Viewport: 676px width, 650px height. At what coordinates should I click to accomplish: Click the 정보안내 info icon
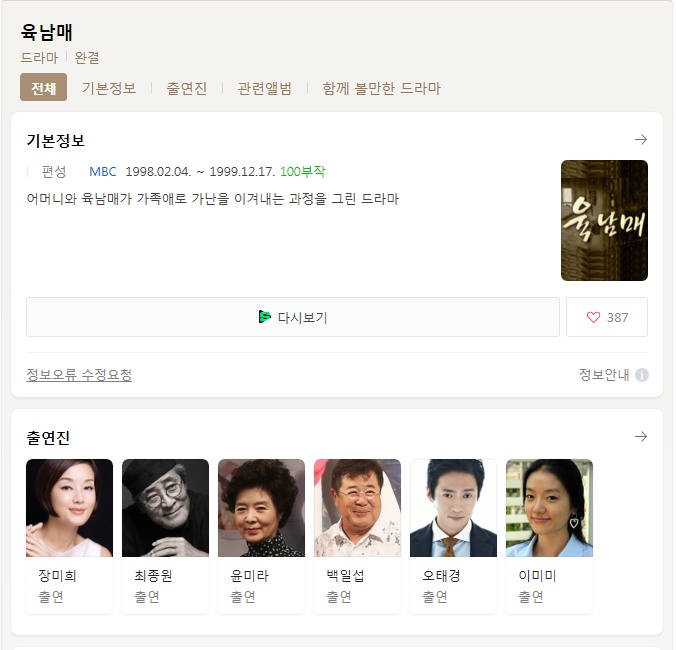pyautogui.click(x=642, y=375)
